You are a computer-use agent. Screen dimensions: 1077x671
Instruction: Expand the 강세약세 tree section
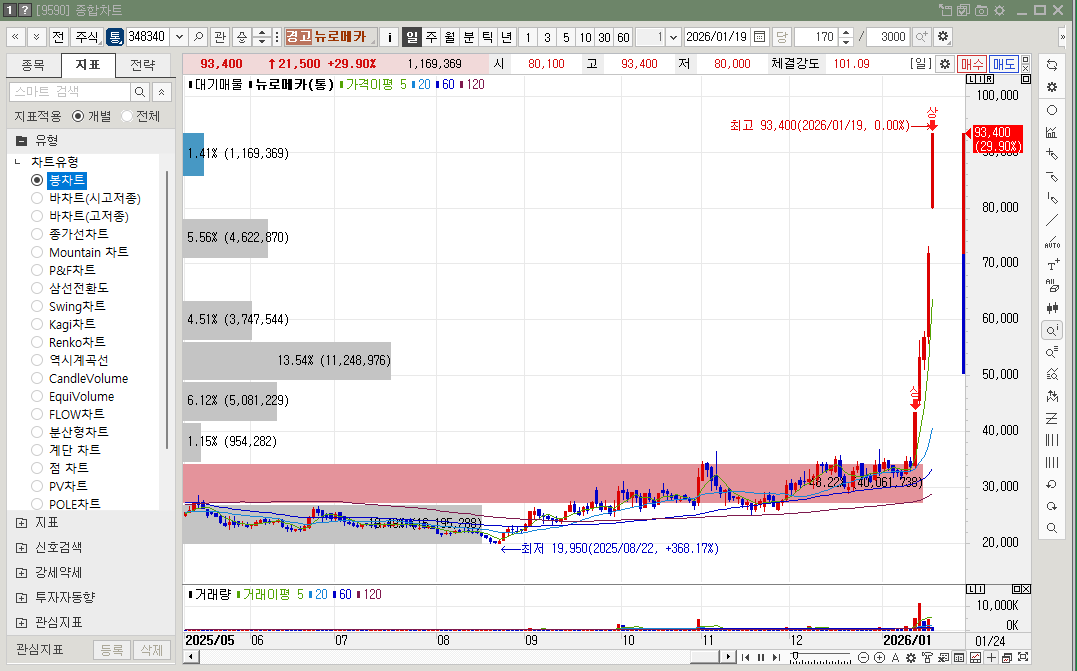(x=21, y=573)
